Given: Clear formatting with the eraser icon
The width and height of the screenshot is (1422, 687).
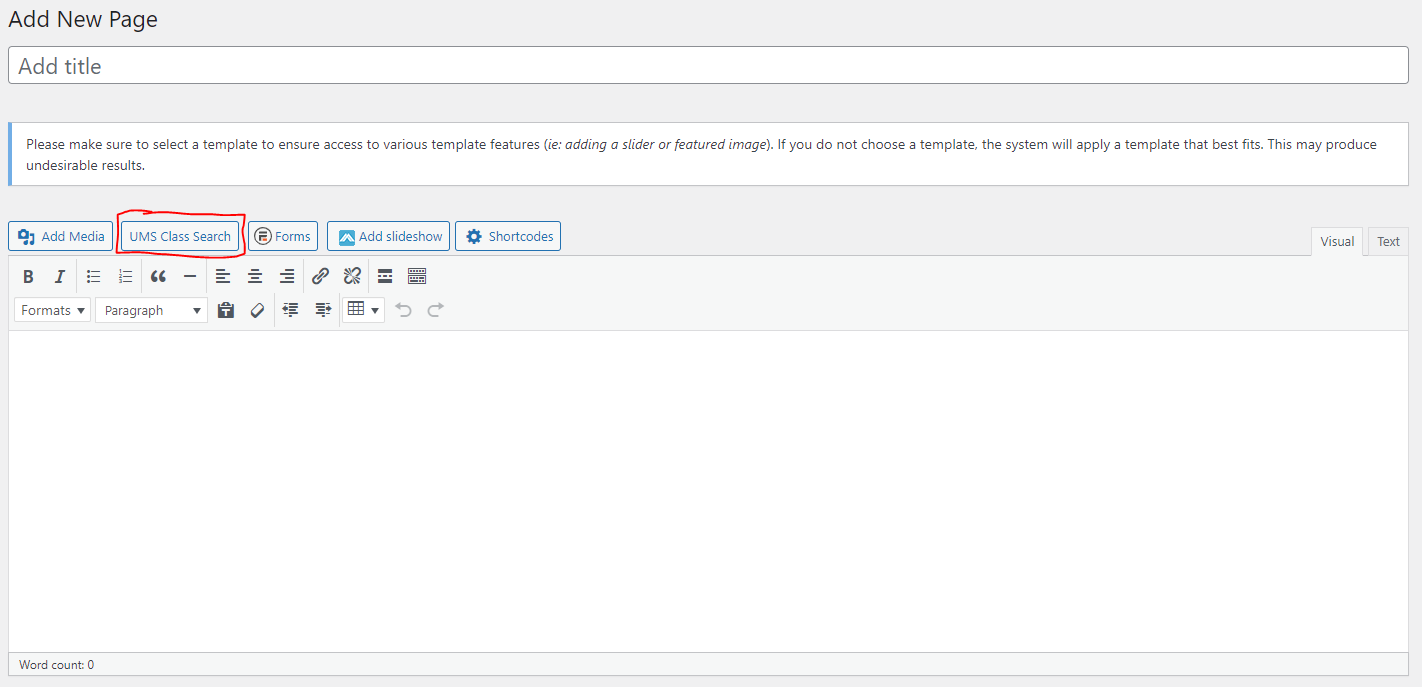Looking at the screenshot, I should click(257, 311).
